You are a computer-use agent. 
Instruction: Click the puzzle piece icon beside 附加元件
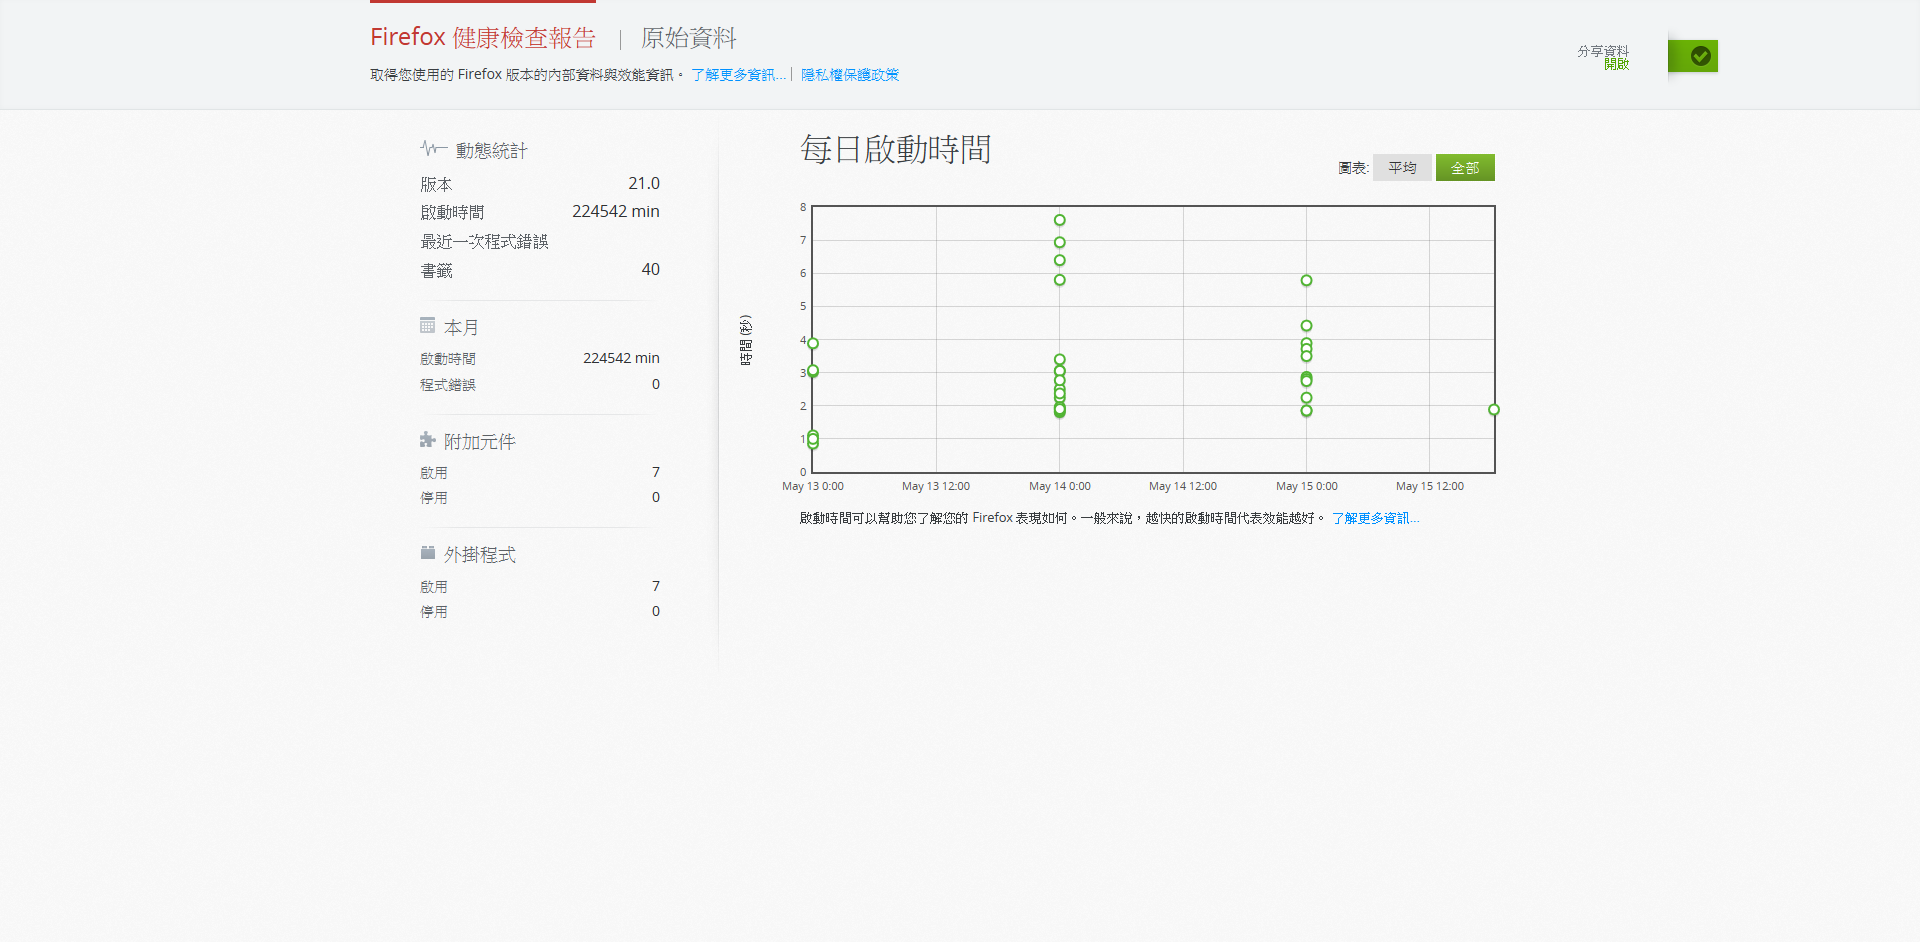(x=427, y=440)
